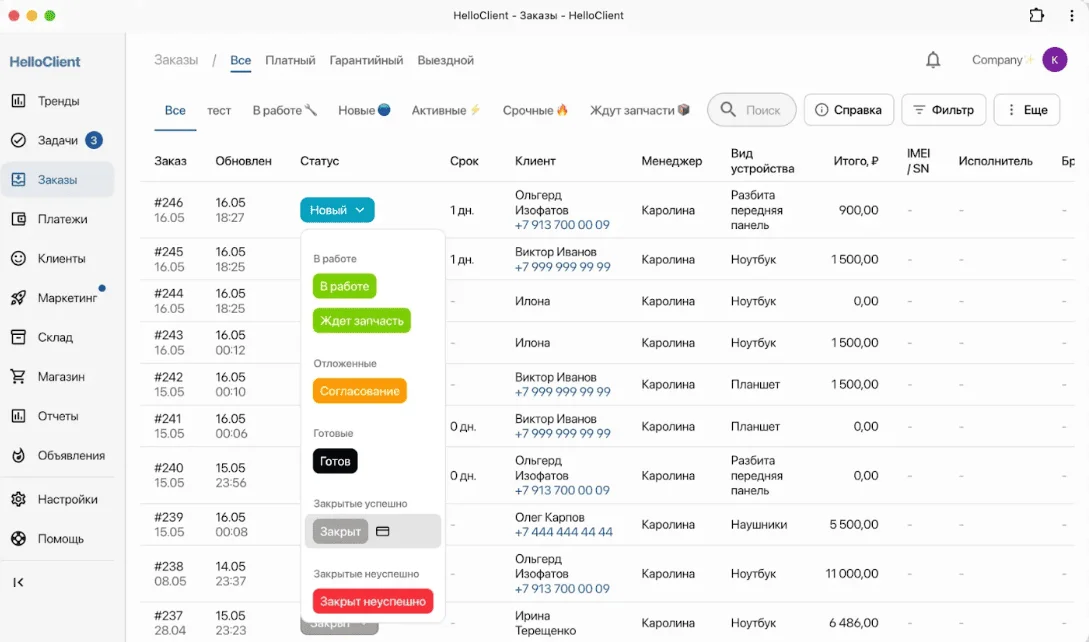Screen dimensions: 1089x642
Task: Open the Еще more options menu
Action: [1026, 110]
